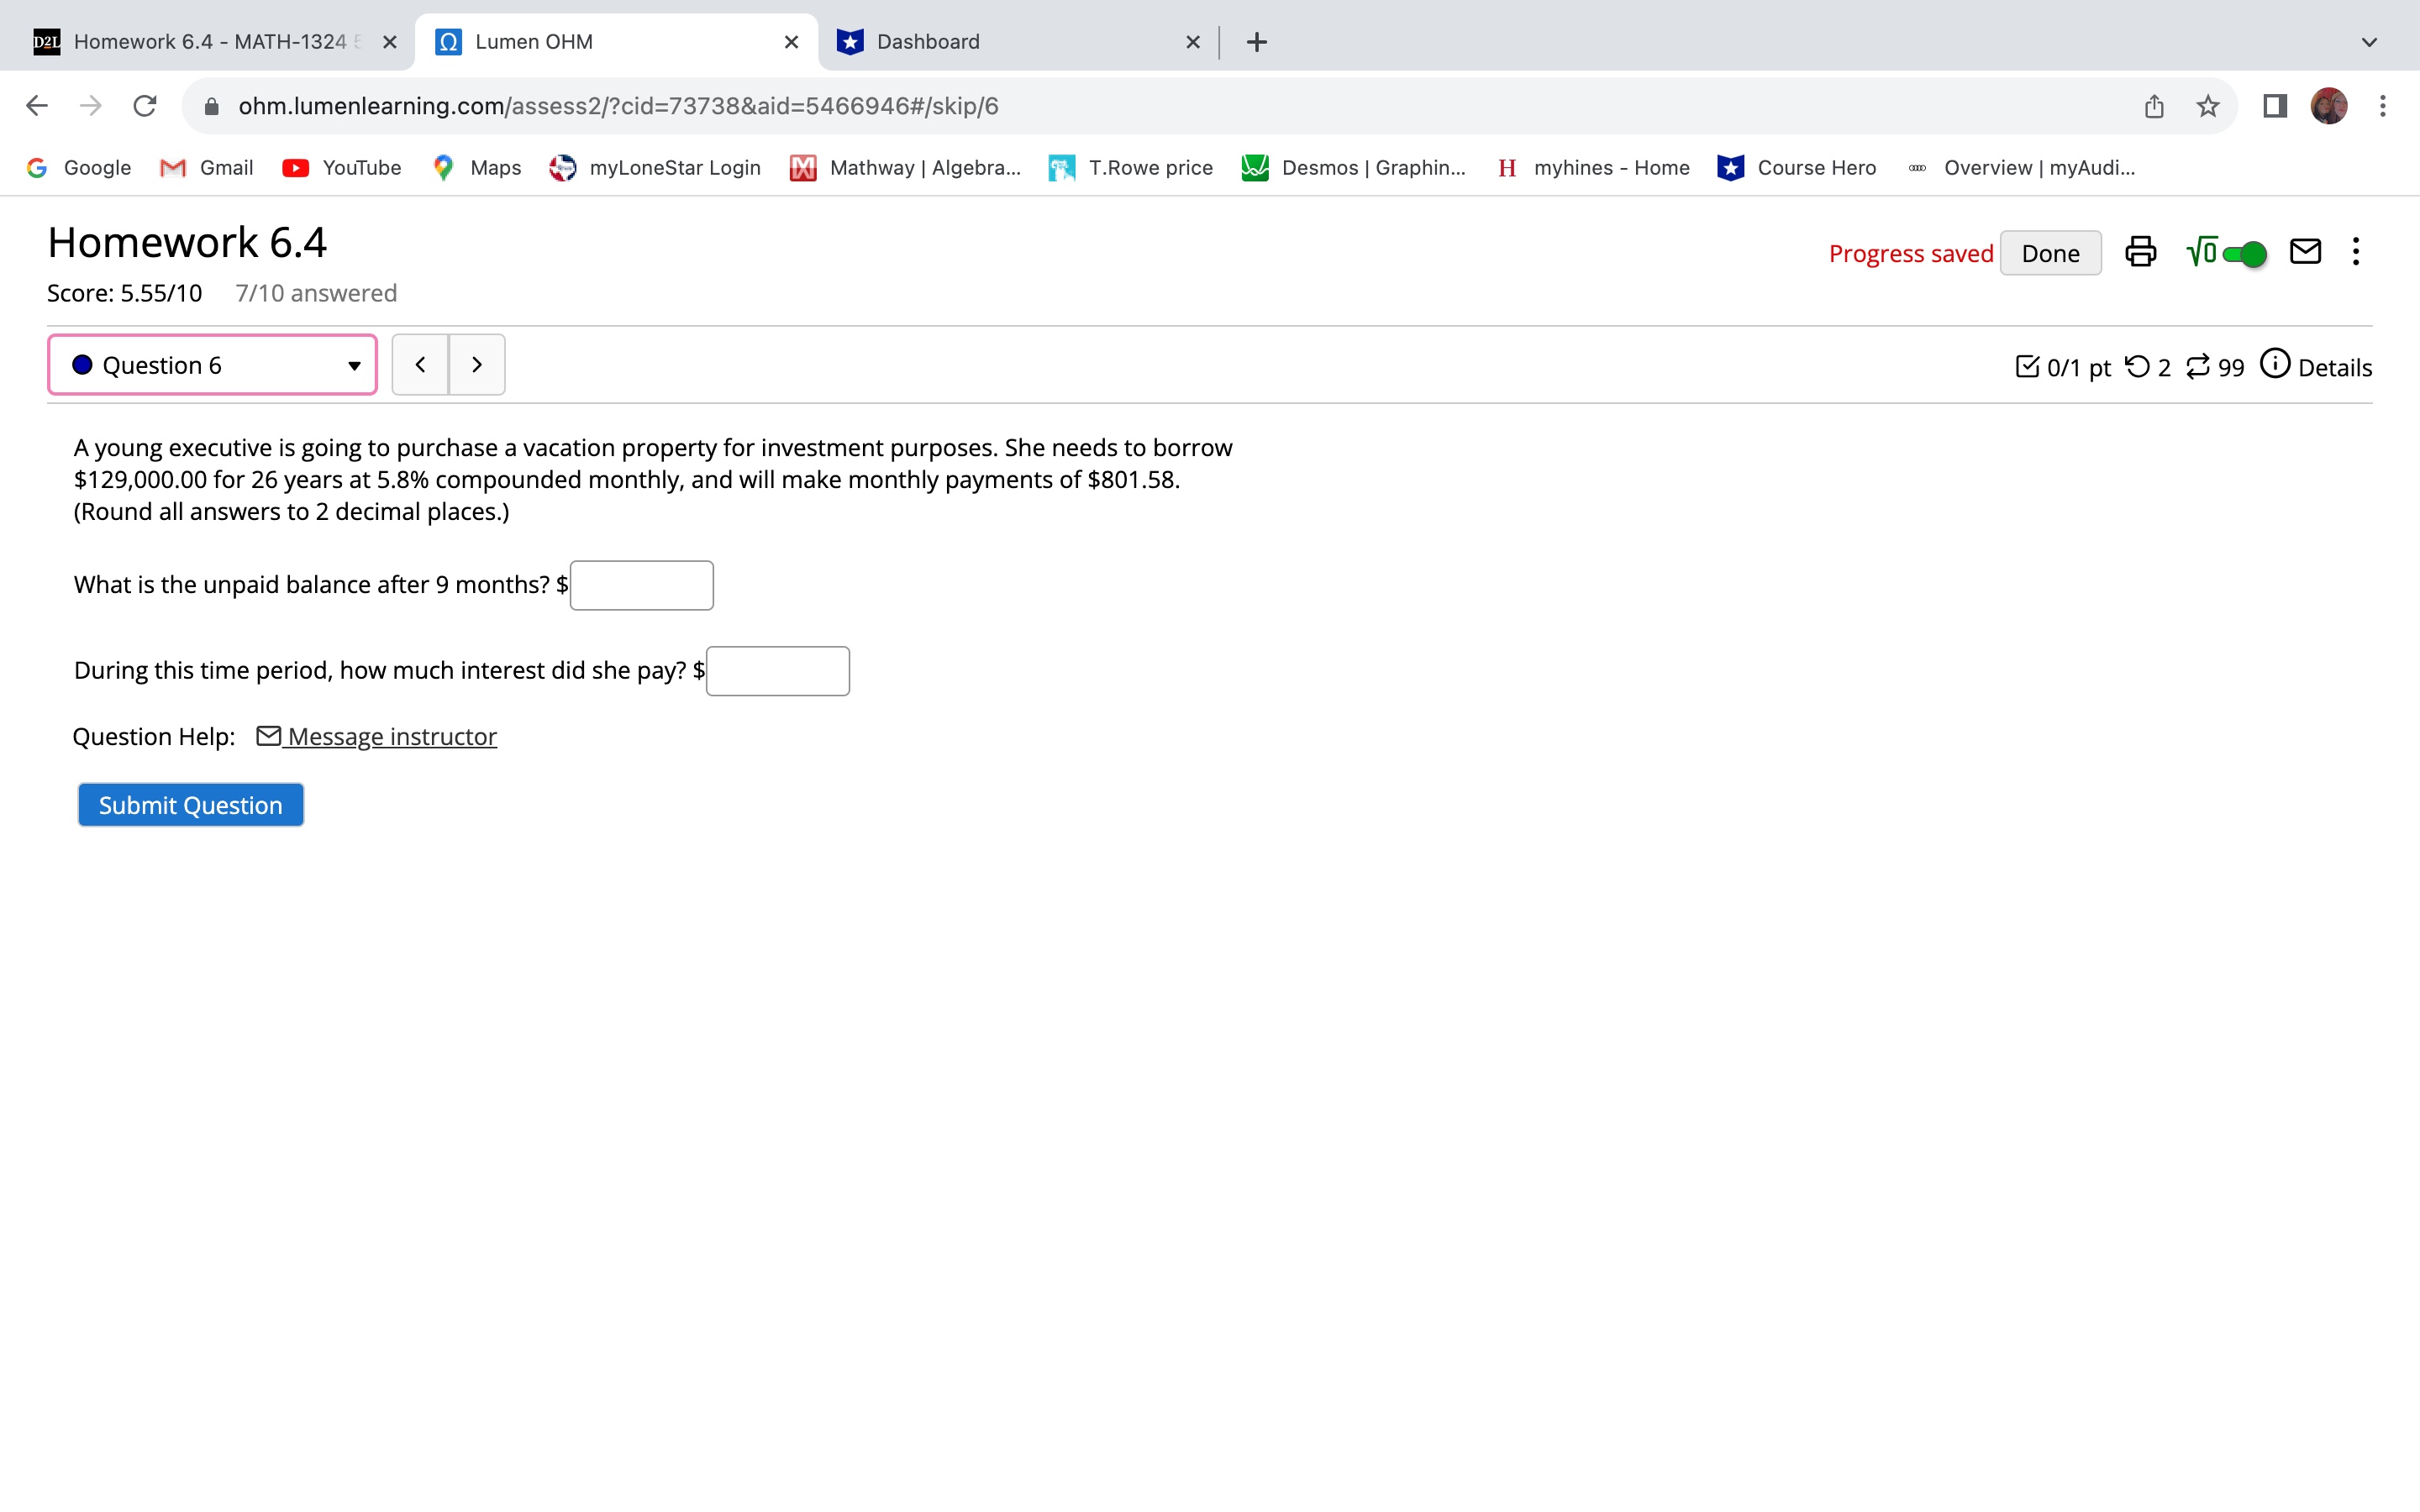The width and height of the screenshot is (2420, 1512).
Task: Click the unpaid balance answer field
Action: (641, 586)
